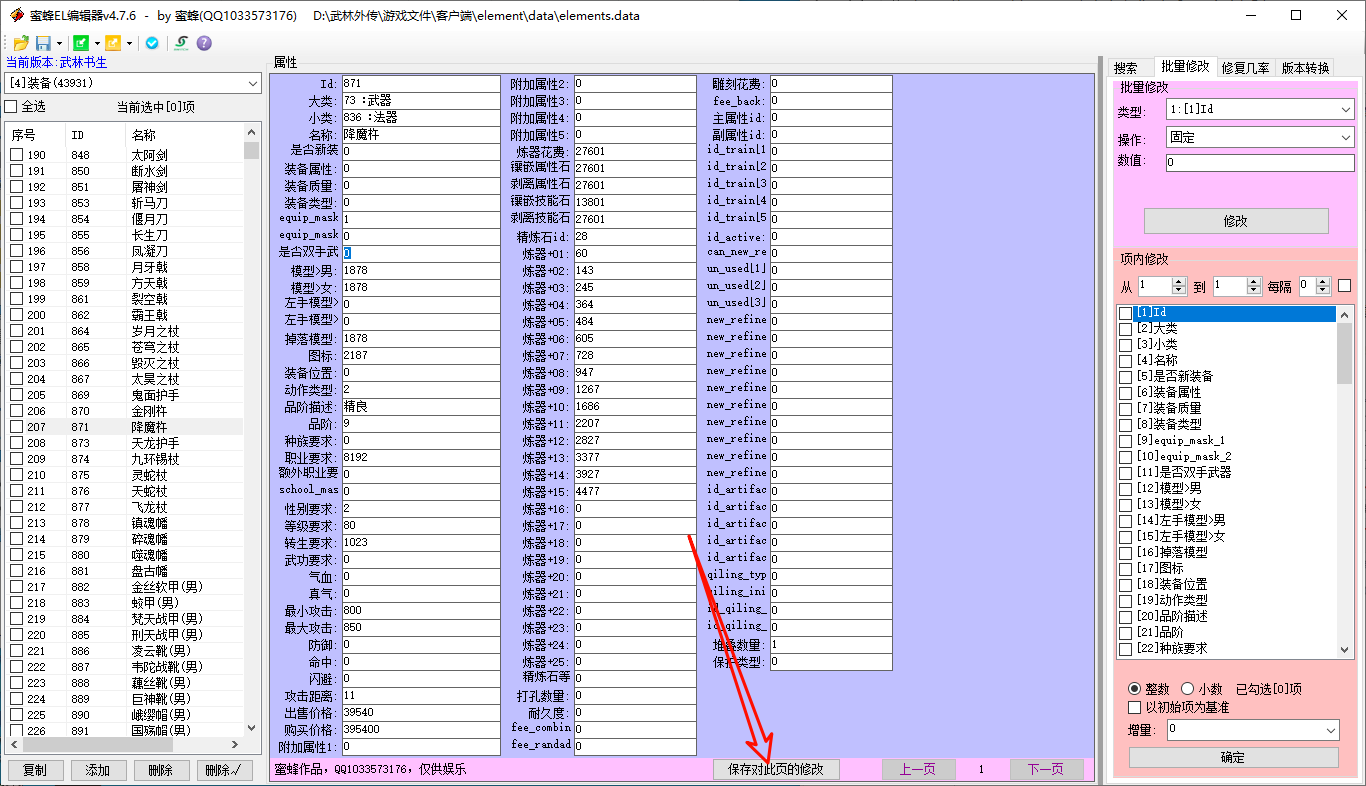Viewport: 1366px width, 786px height.
Task: Click the green S switch icon
Action: (x=181, y=43)
